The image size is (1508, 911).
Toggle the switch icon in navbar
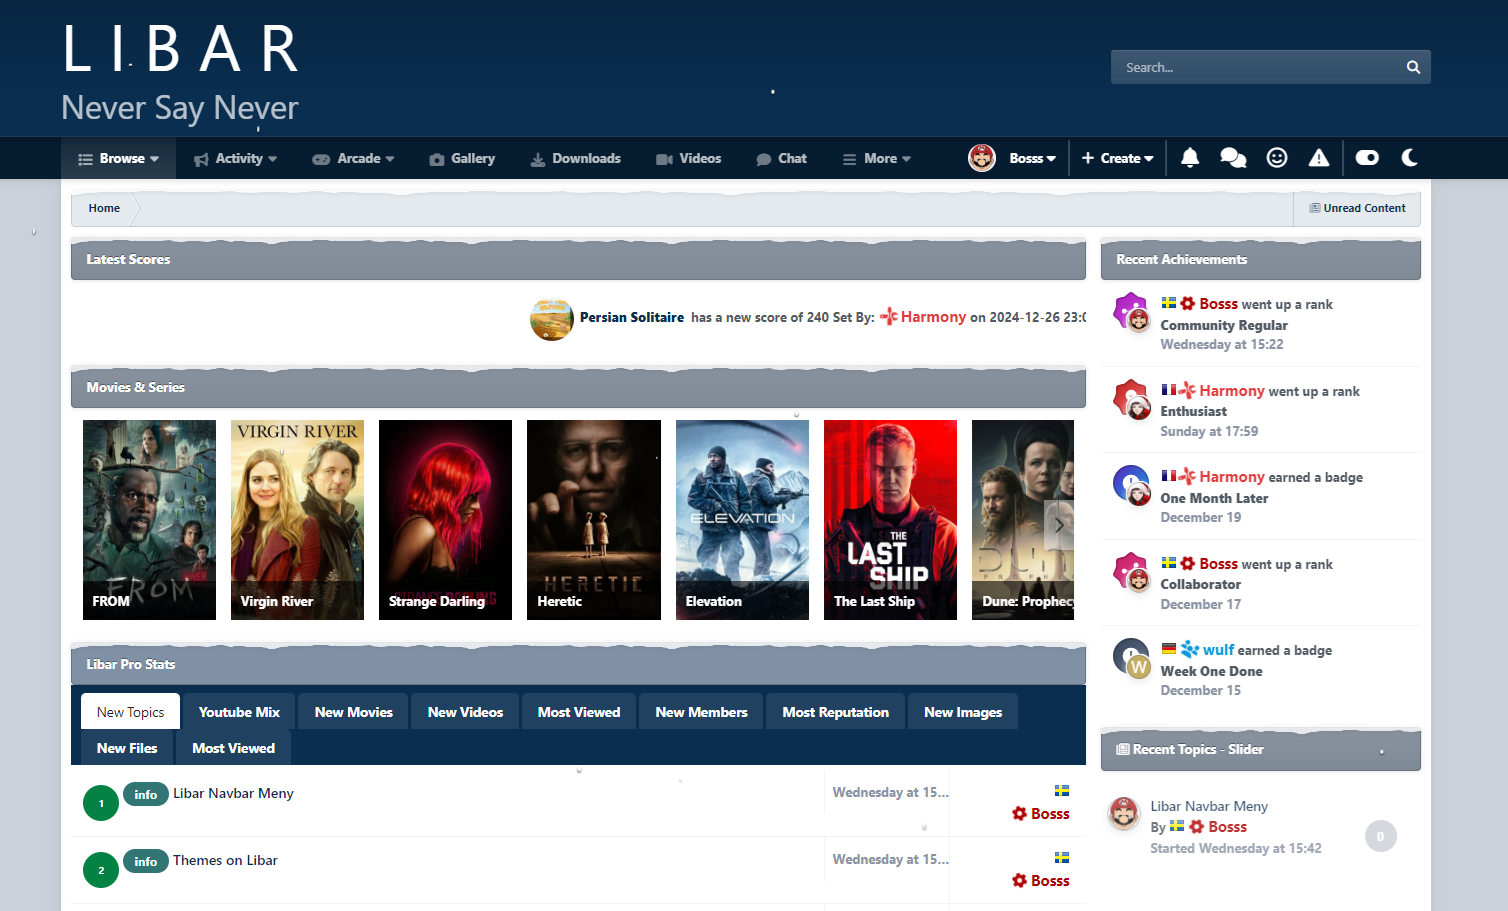coord(1367,158)
